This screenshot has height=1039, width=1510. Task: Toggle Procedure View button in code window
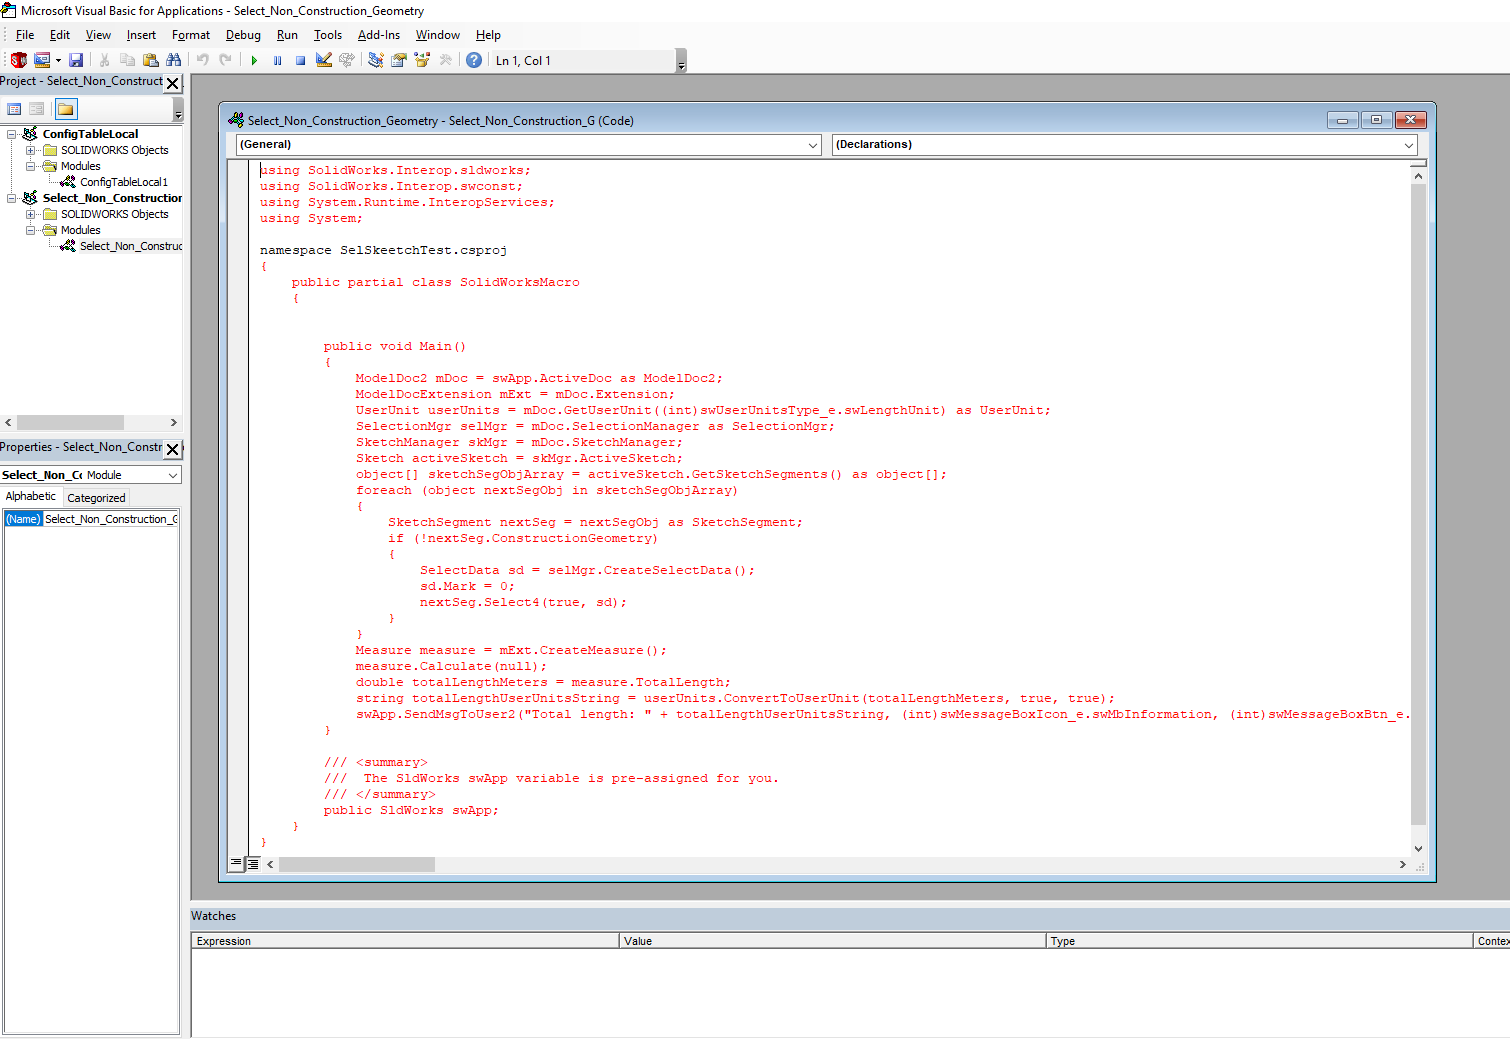click(236, 863)
